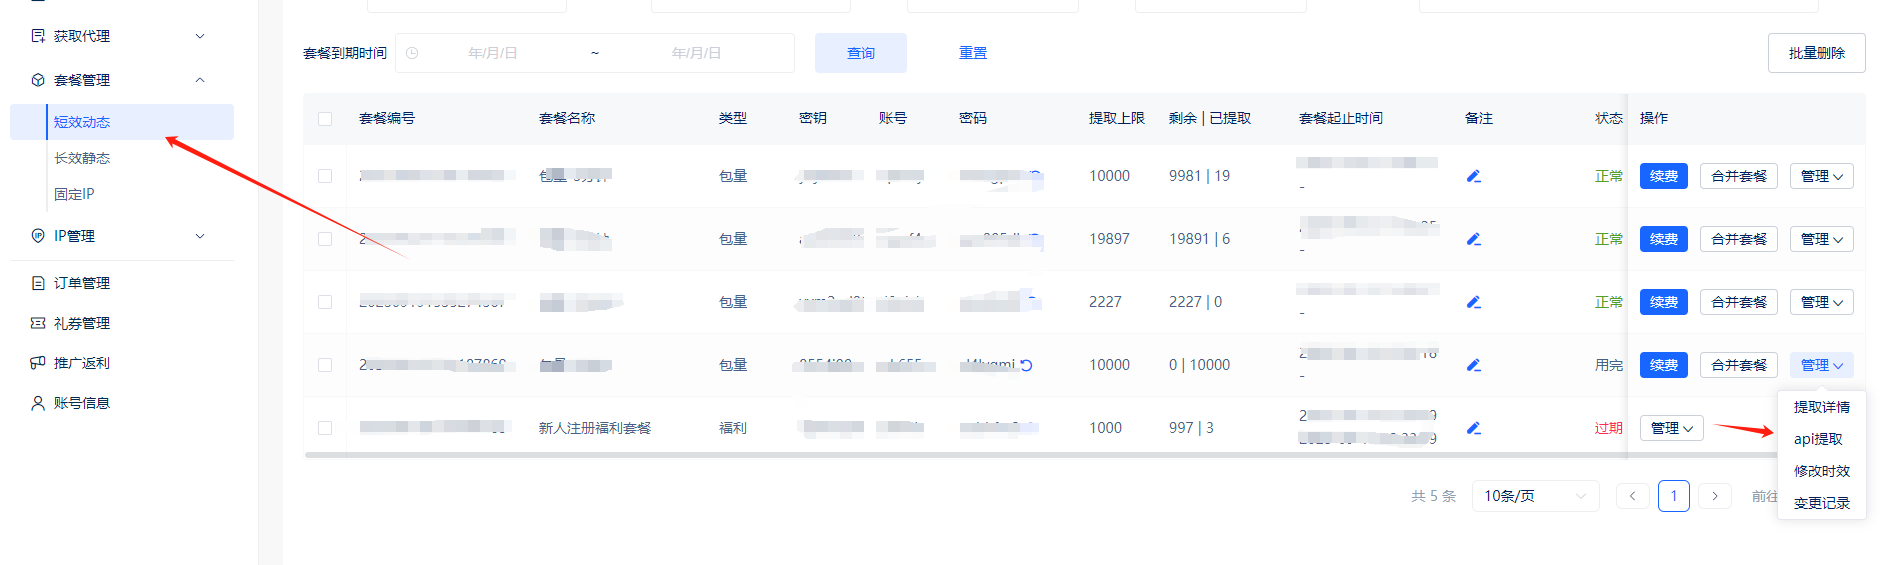Click the 共 5 条 total count

tap(1433, 496)
